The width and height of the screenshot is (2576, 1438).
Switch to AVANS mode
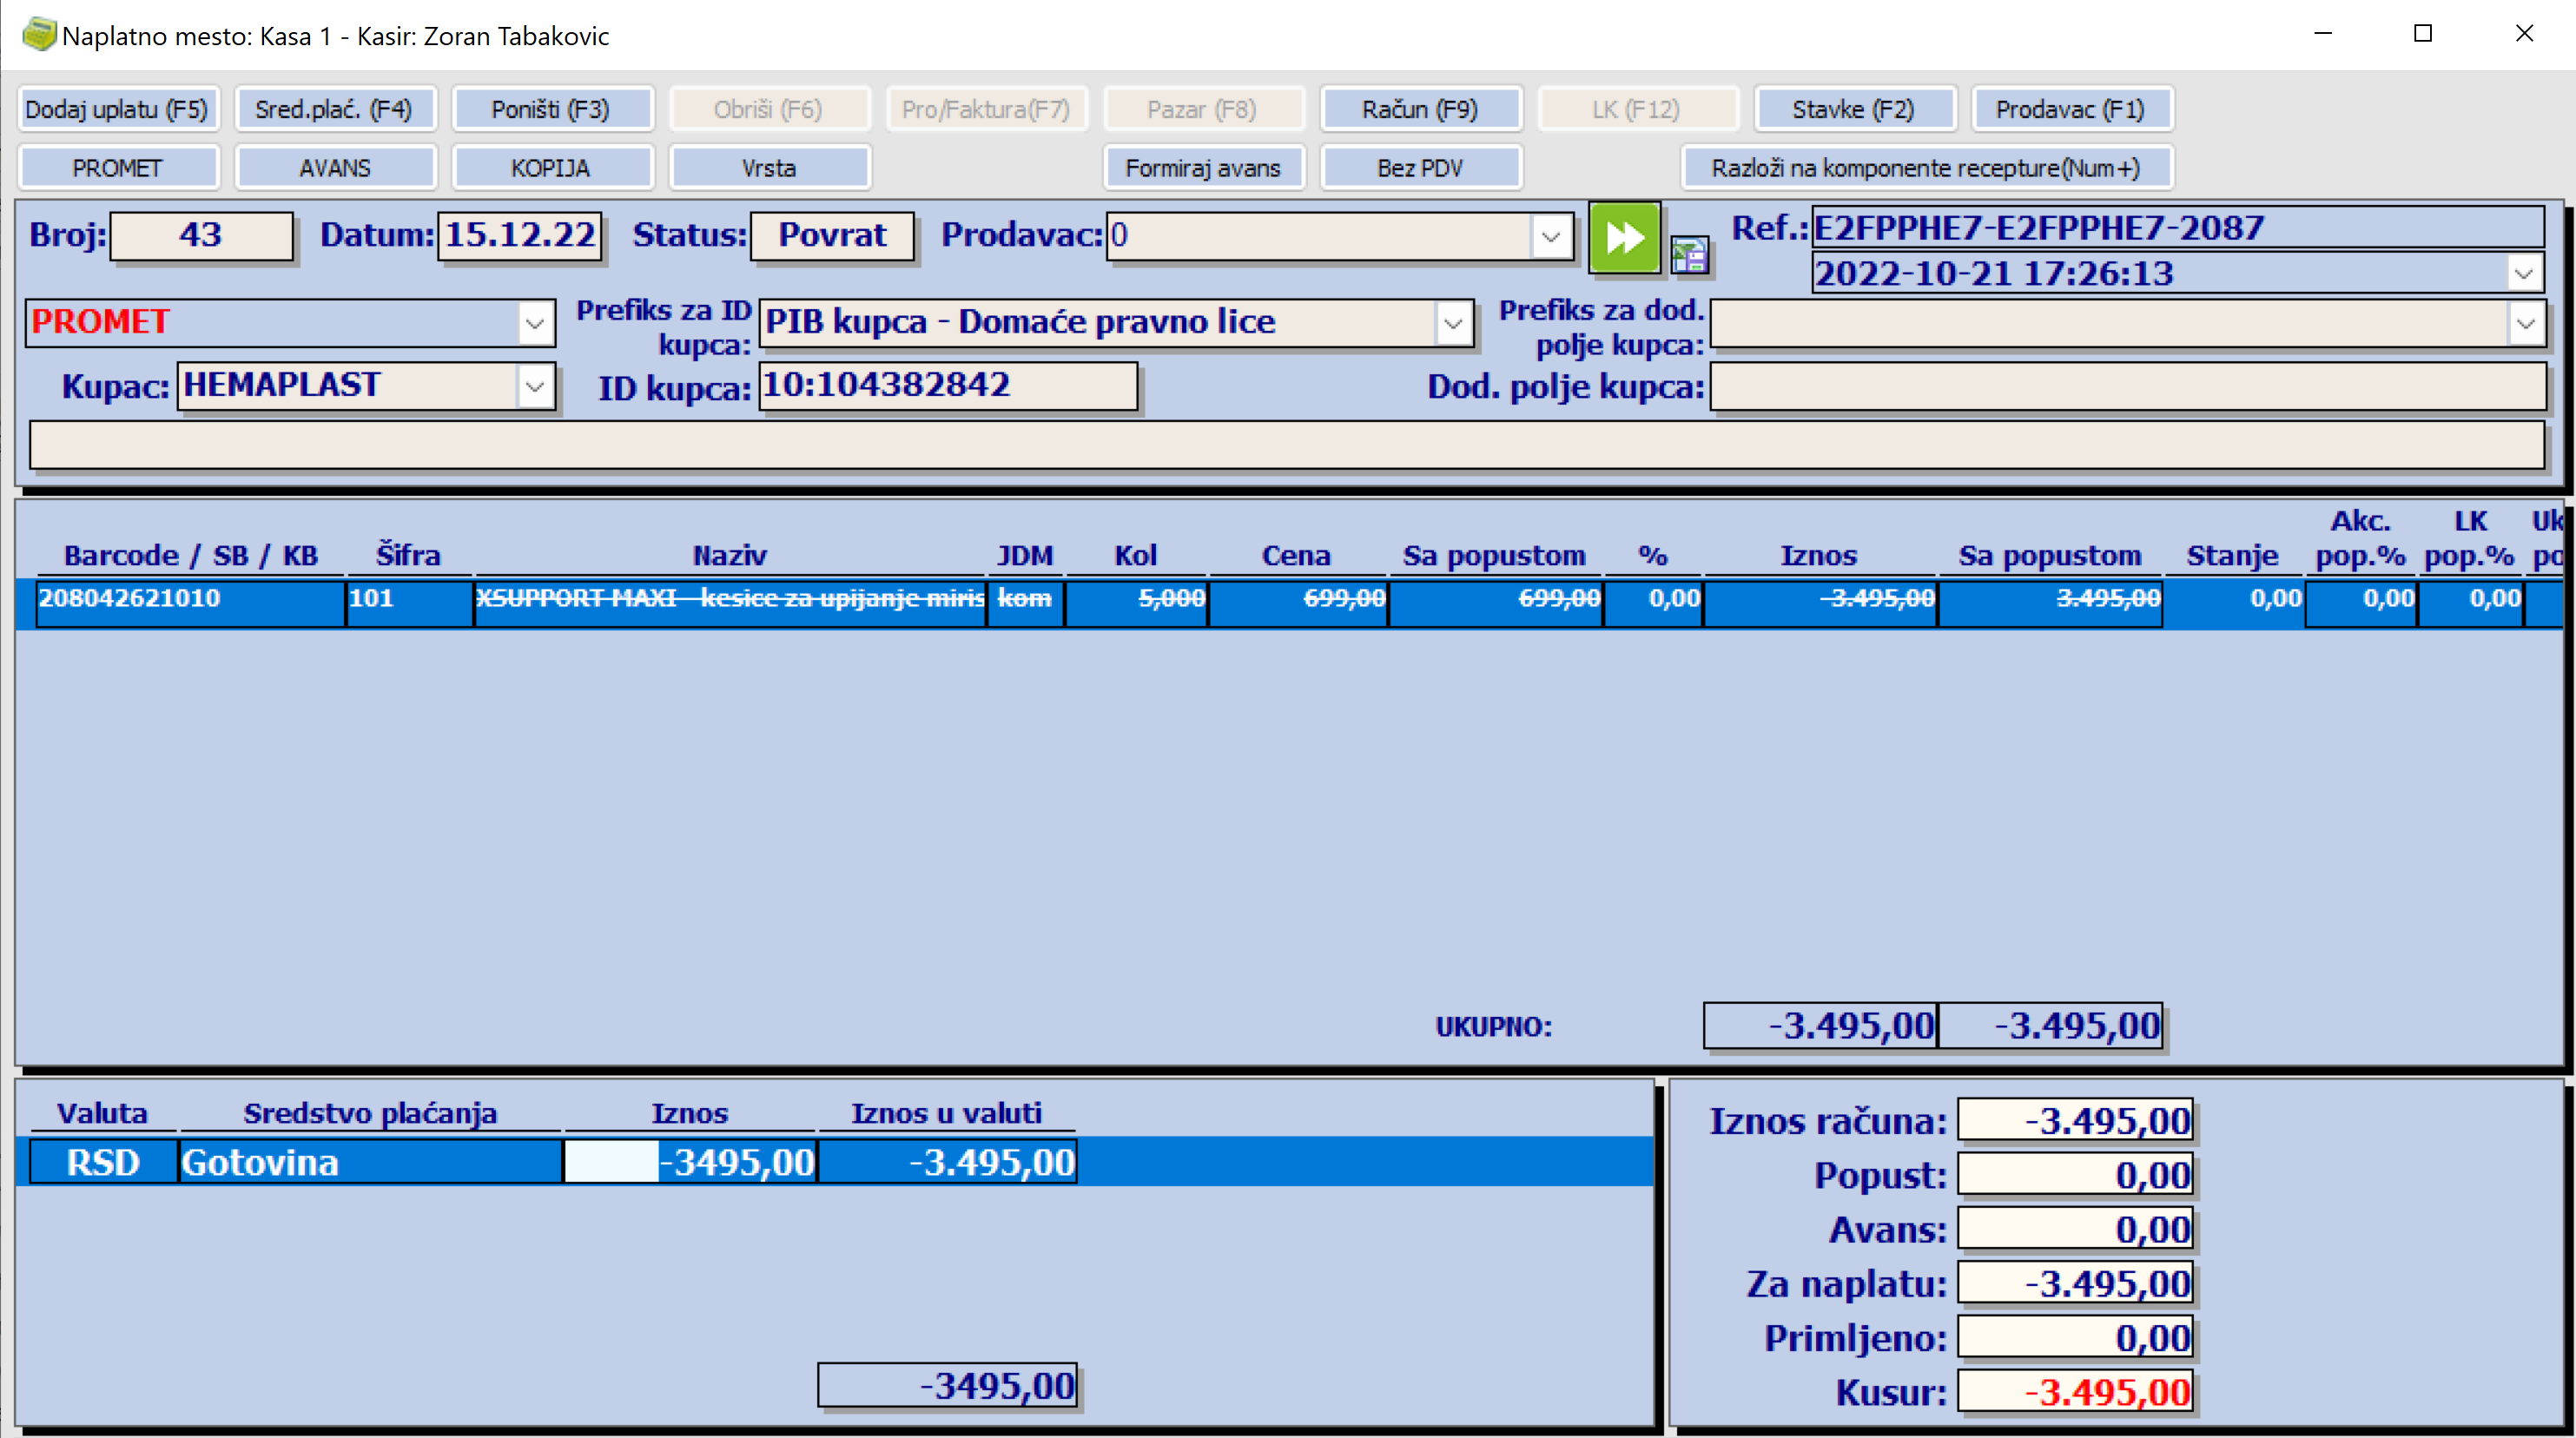pyautogui.click(x=334, y=168)
